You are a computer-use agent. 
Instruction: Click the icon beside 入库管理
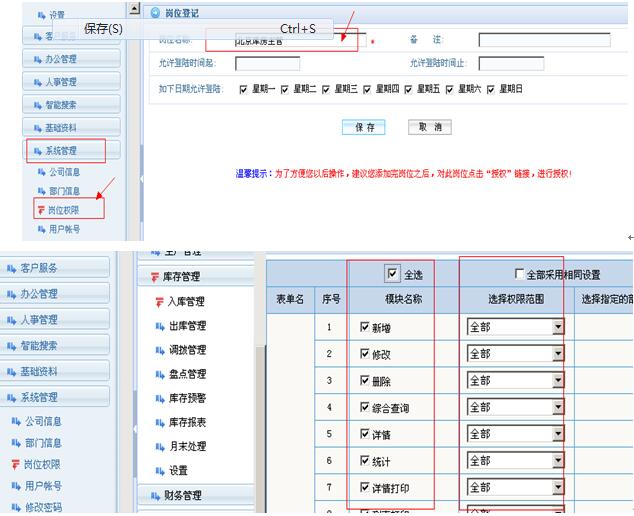[159, 301]
